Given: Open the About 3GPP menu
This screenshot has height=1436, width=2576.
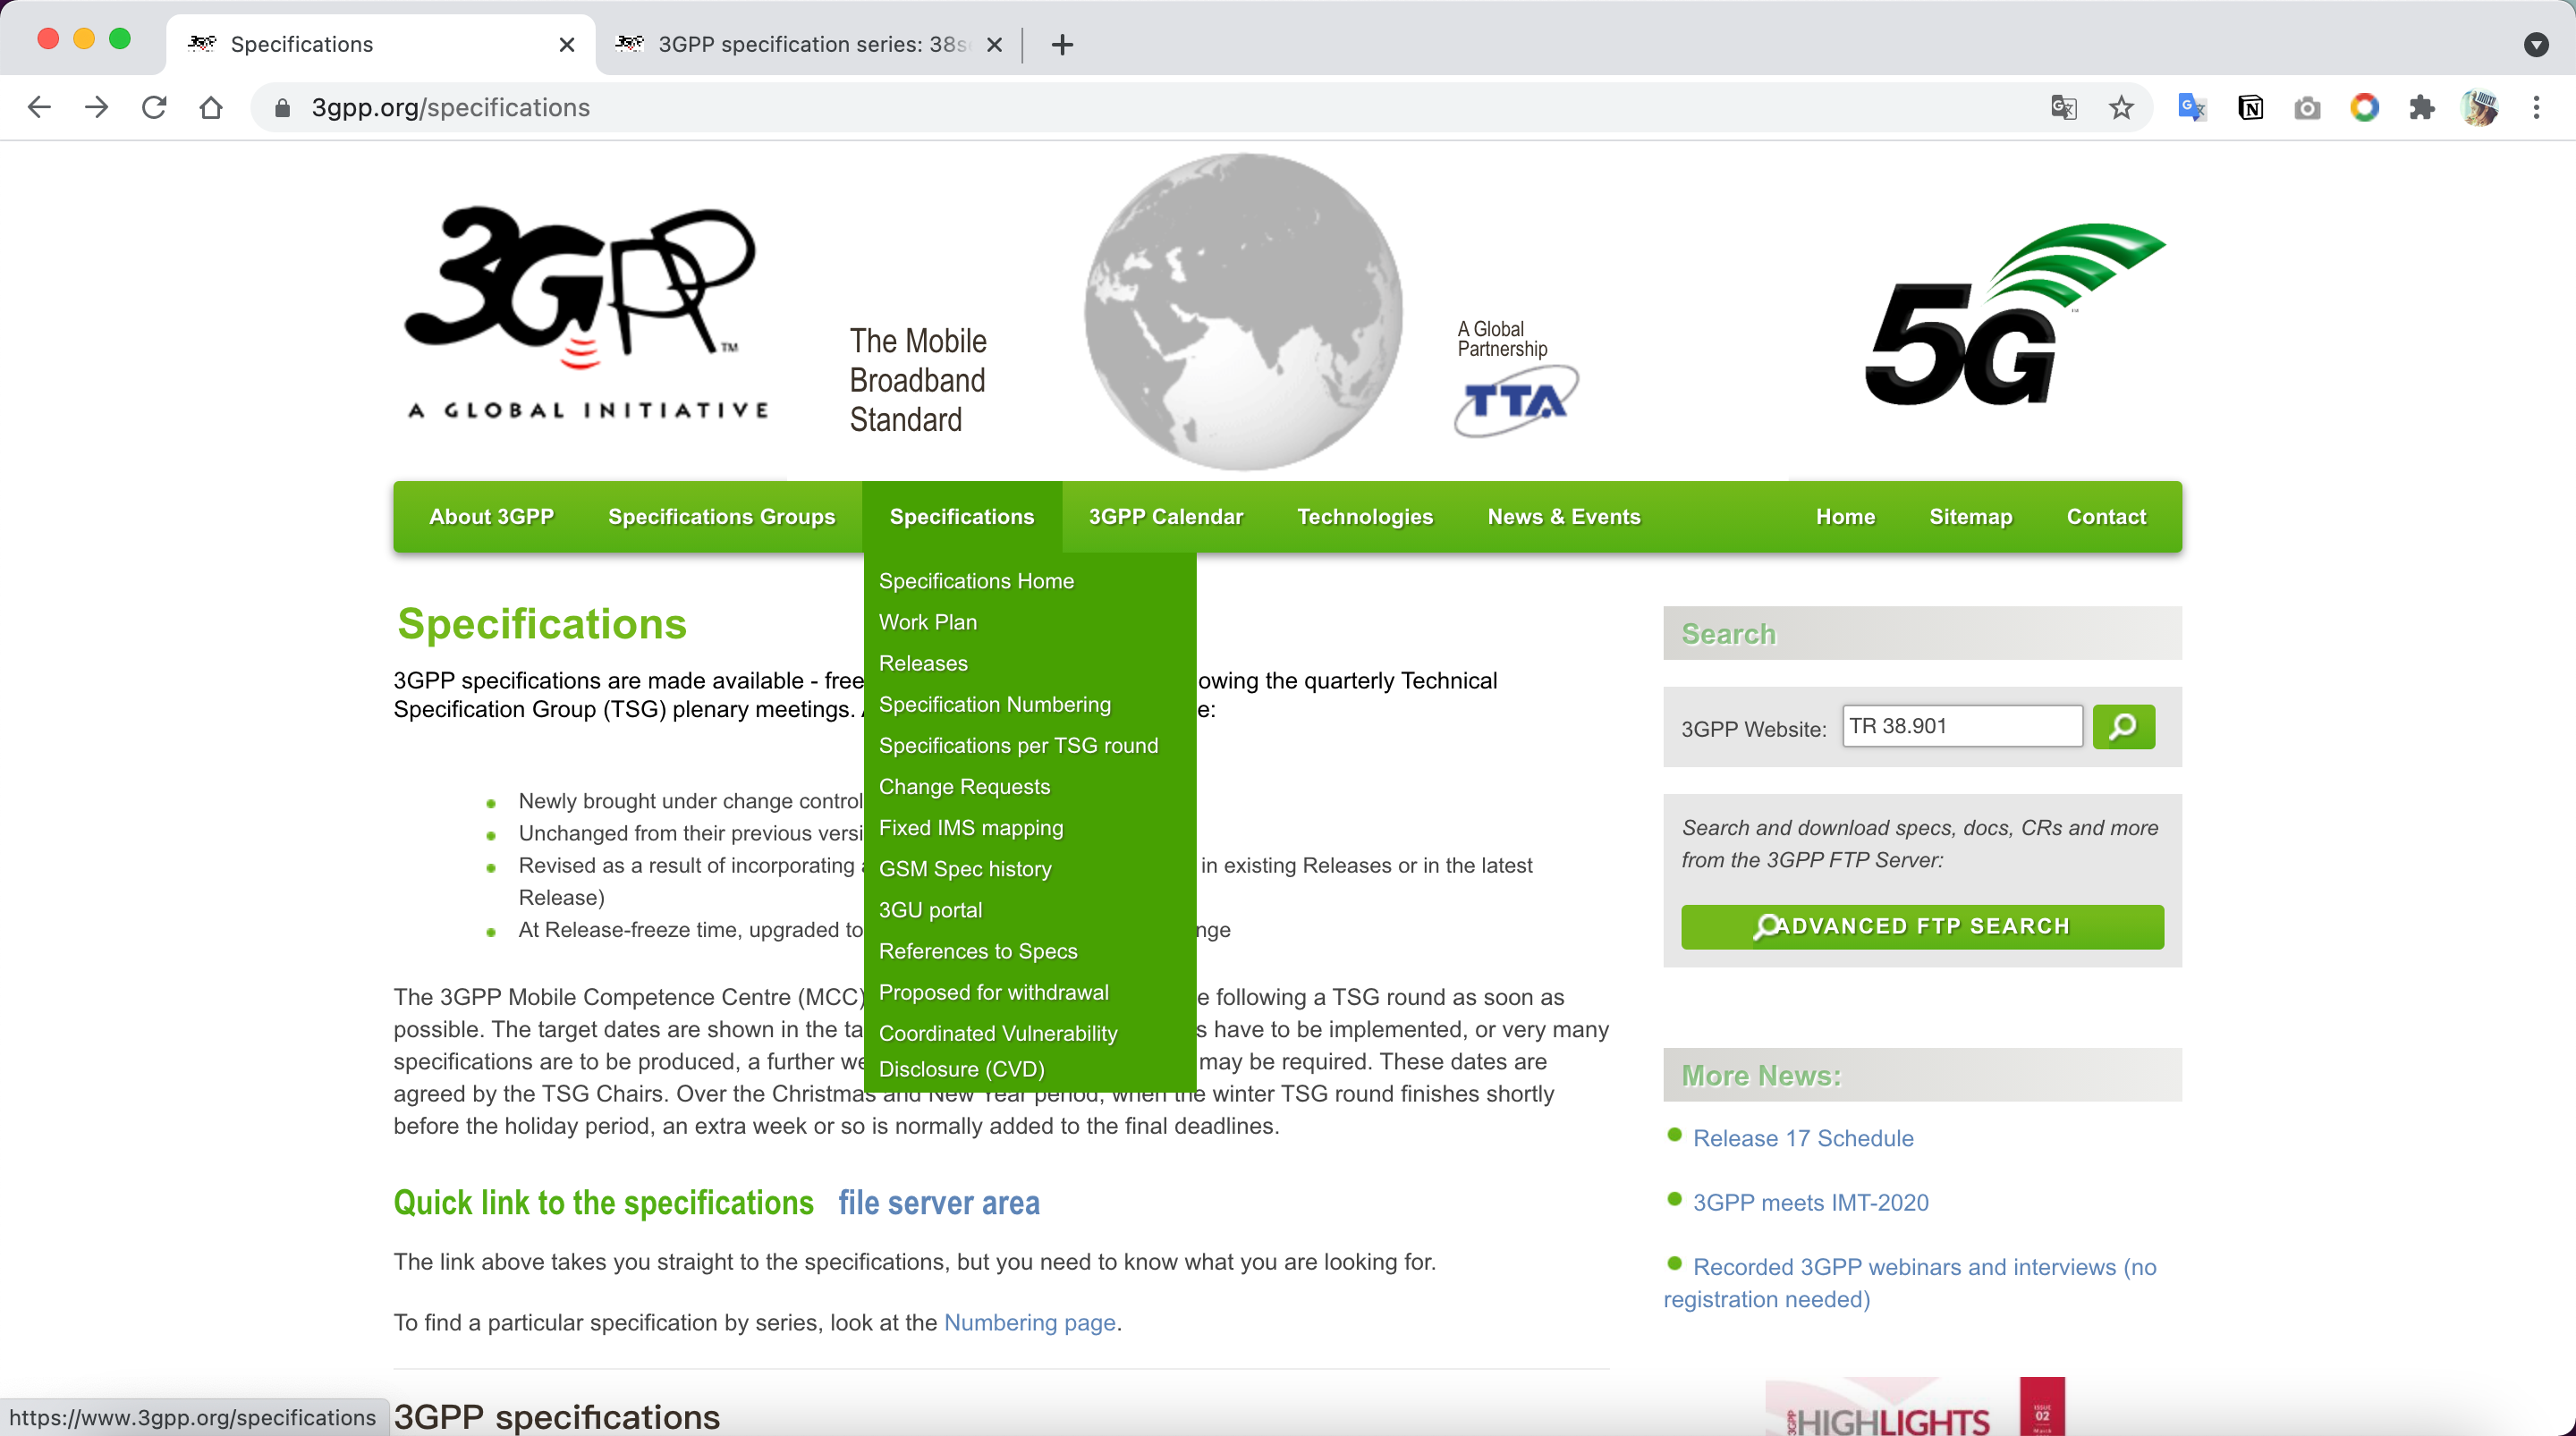Looking at the screenshot, I should [x=491, y=516].
